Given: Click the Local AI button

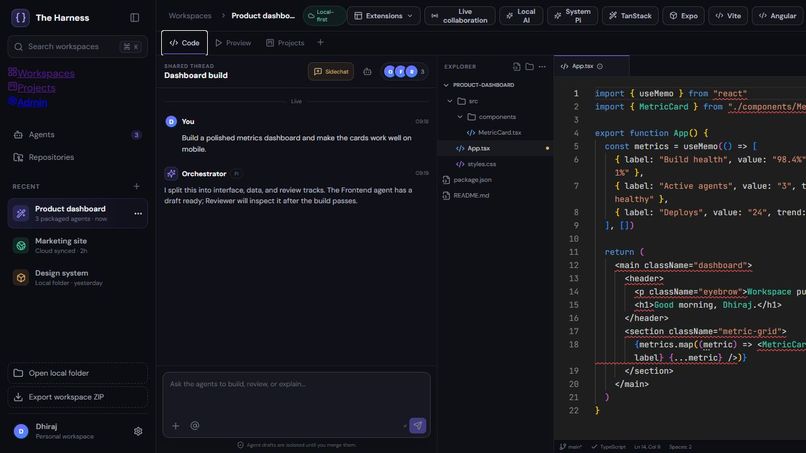Looking at the screenshot, I should (x=521, y=16).
